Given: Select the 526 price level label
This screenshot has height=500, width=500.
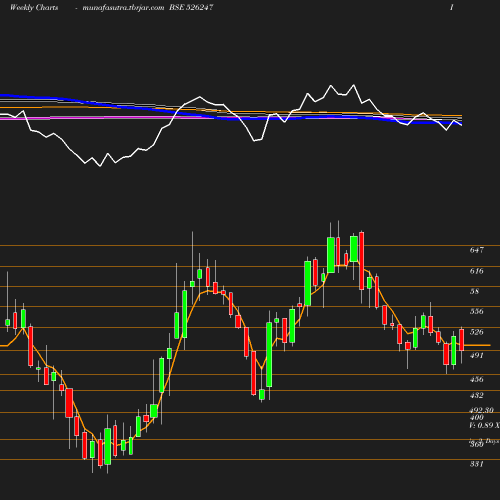Looking at the screenshot, I should tap(476, 332).
